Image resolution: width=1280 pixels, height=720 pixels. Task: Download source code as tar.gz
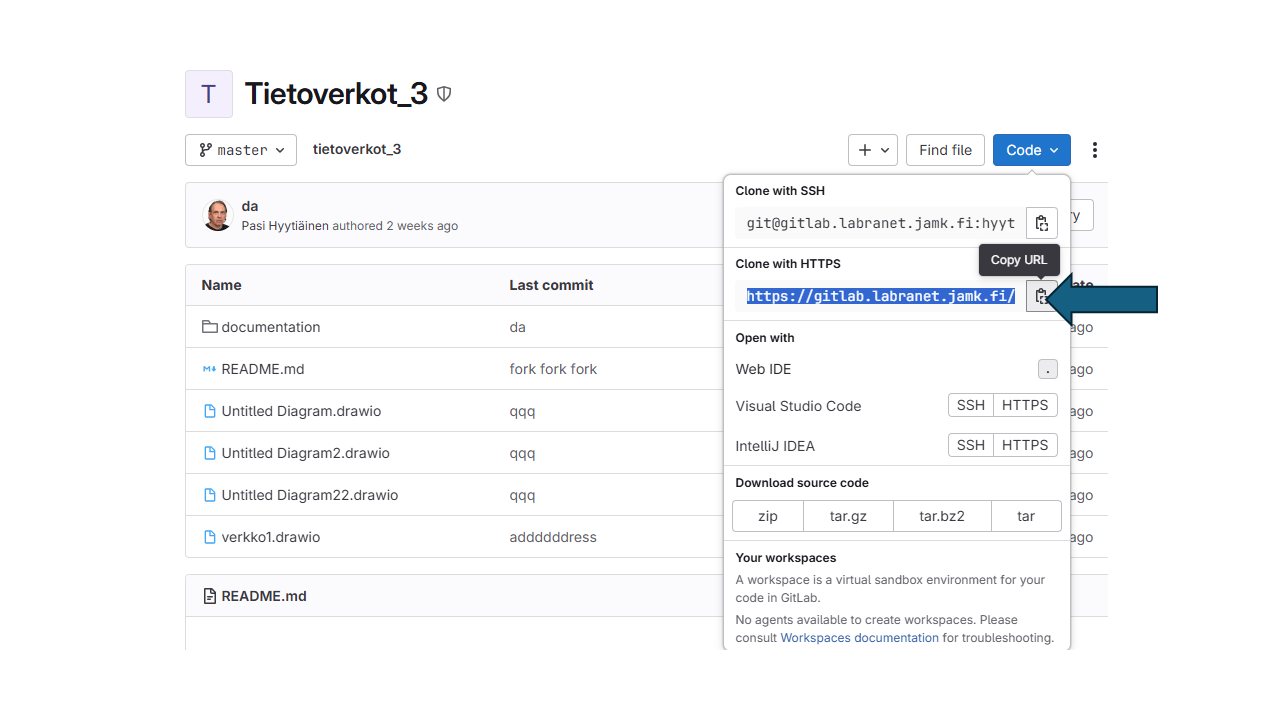click(848, 516)
